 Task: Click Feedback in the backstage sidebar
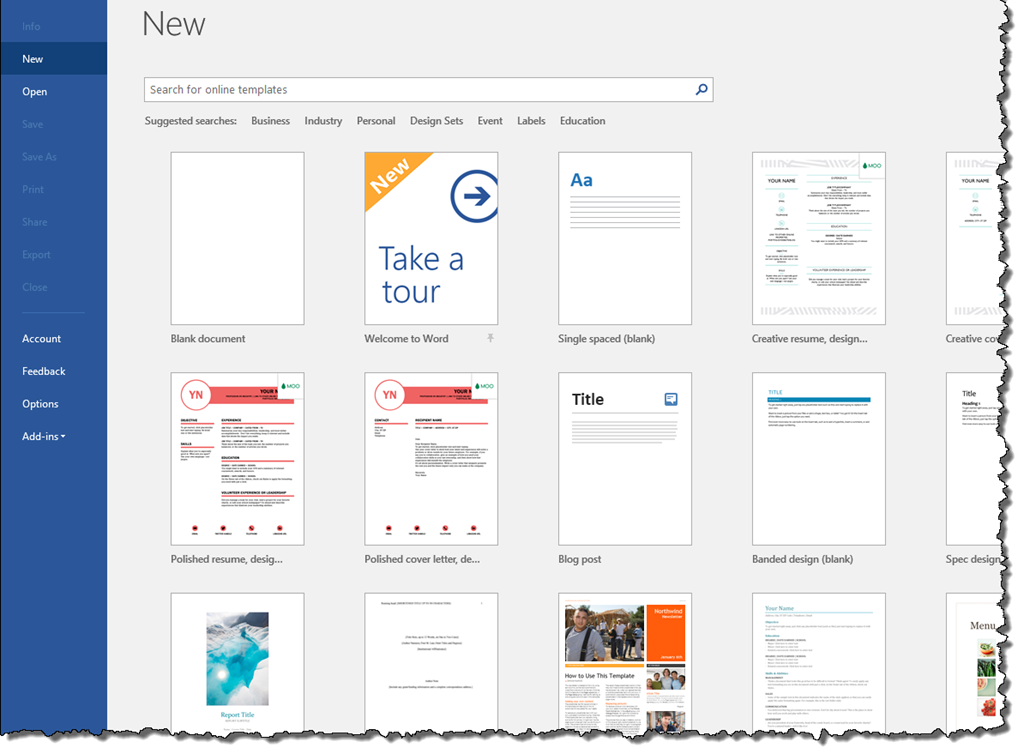[44, 371]
